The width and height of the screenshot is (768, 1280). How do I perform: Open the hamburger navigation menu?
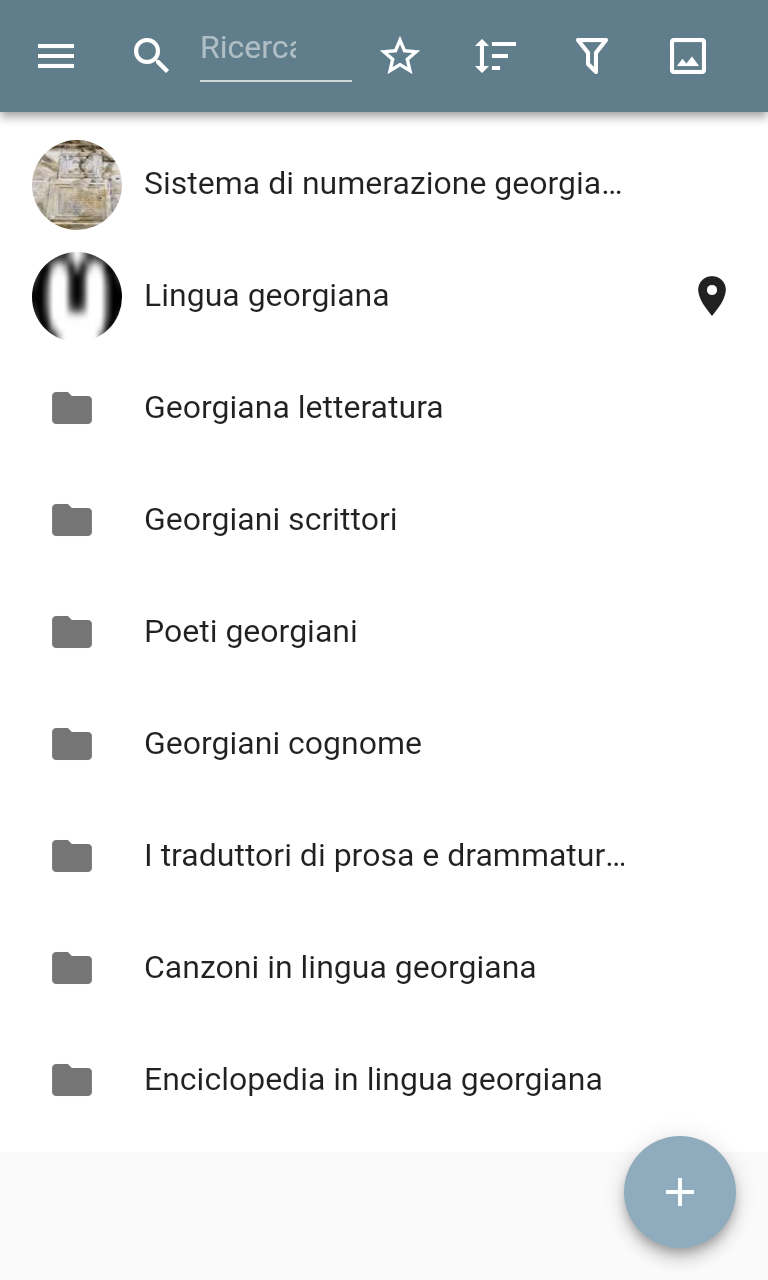(x=56, y=56)
